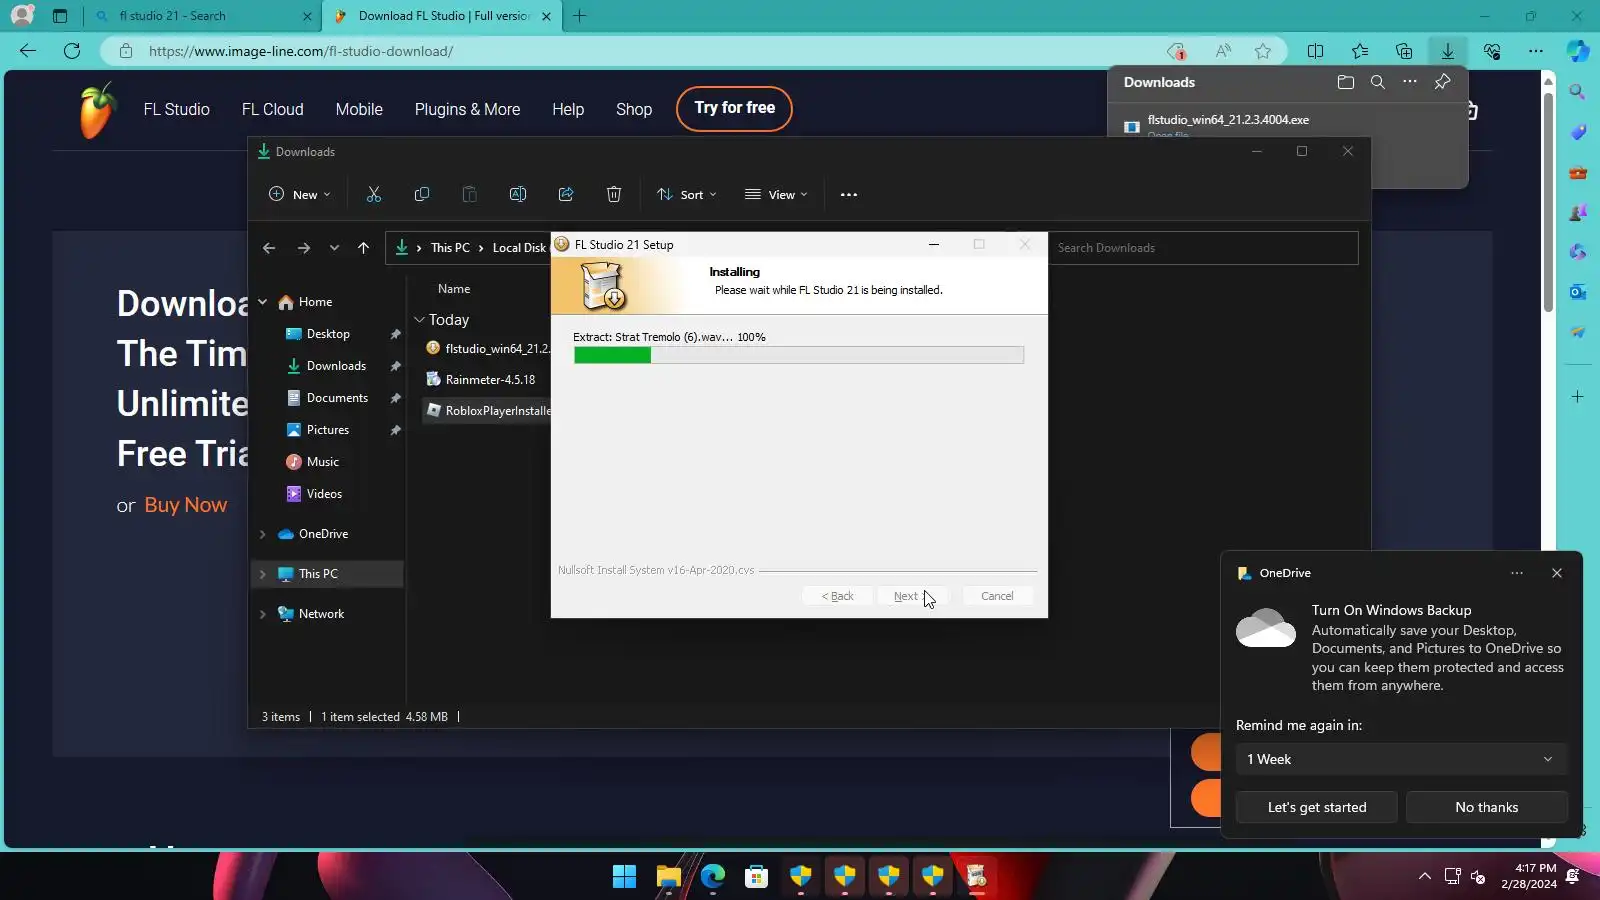Click the browser address bar URL
The height and width of the screenshot is (900, 1600).
tap(301, 51)
